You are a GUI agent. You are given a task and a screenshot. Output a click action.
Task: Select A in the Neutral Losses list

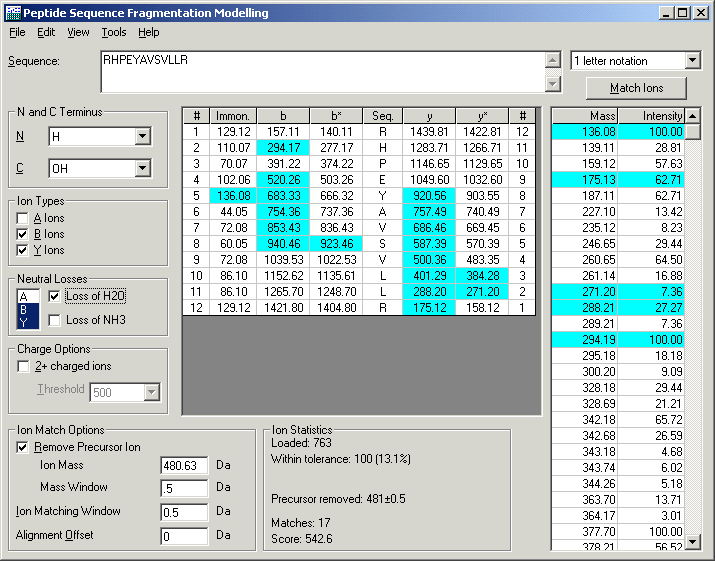coord(28,296)
